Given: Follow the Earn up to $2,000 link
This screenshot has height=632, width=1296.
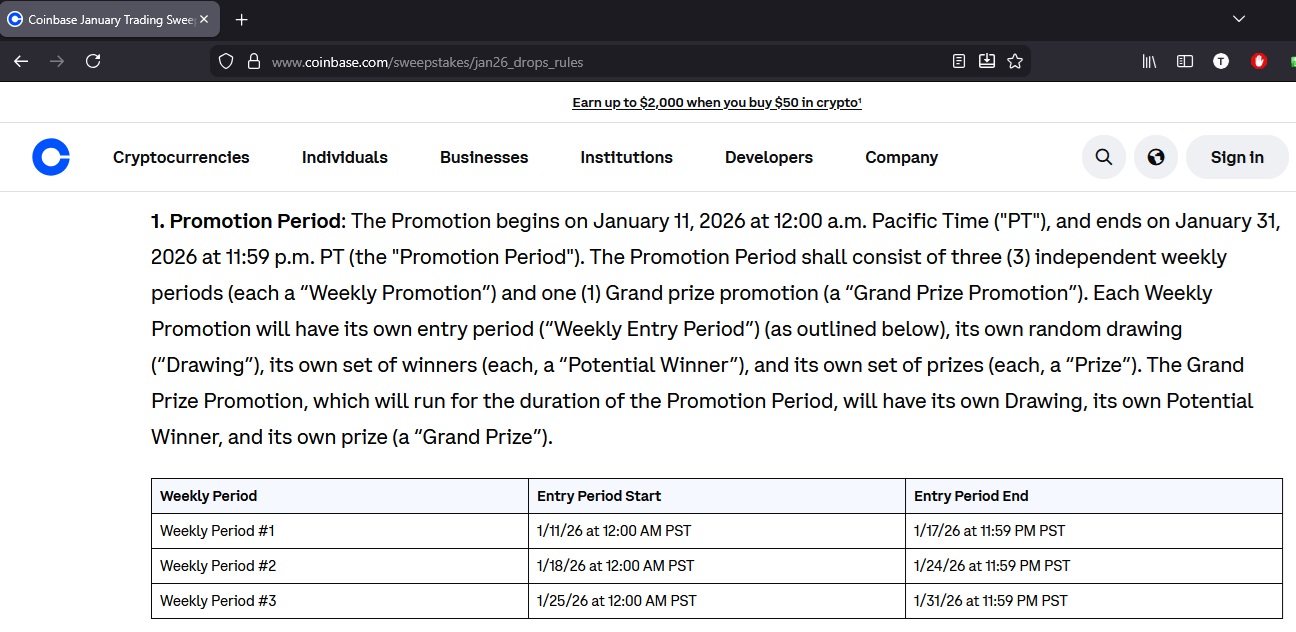Looking at the screenshot, I should coord(716,102).
